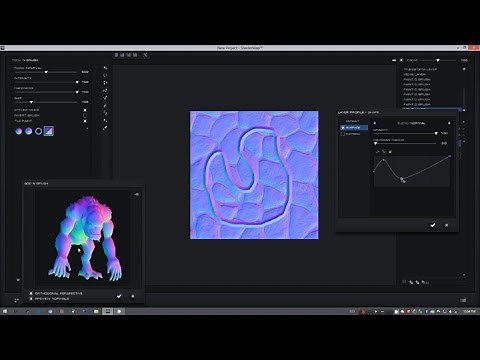Select the circle-shaped tool in tool column
The width and height of the screenshot is (480, 360).
coord(105,75)
